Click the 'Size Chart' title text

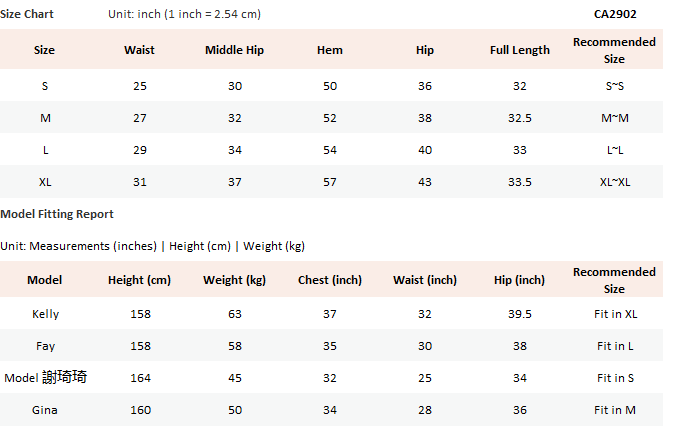(x=27, y=15)
